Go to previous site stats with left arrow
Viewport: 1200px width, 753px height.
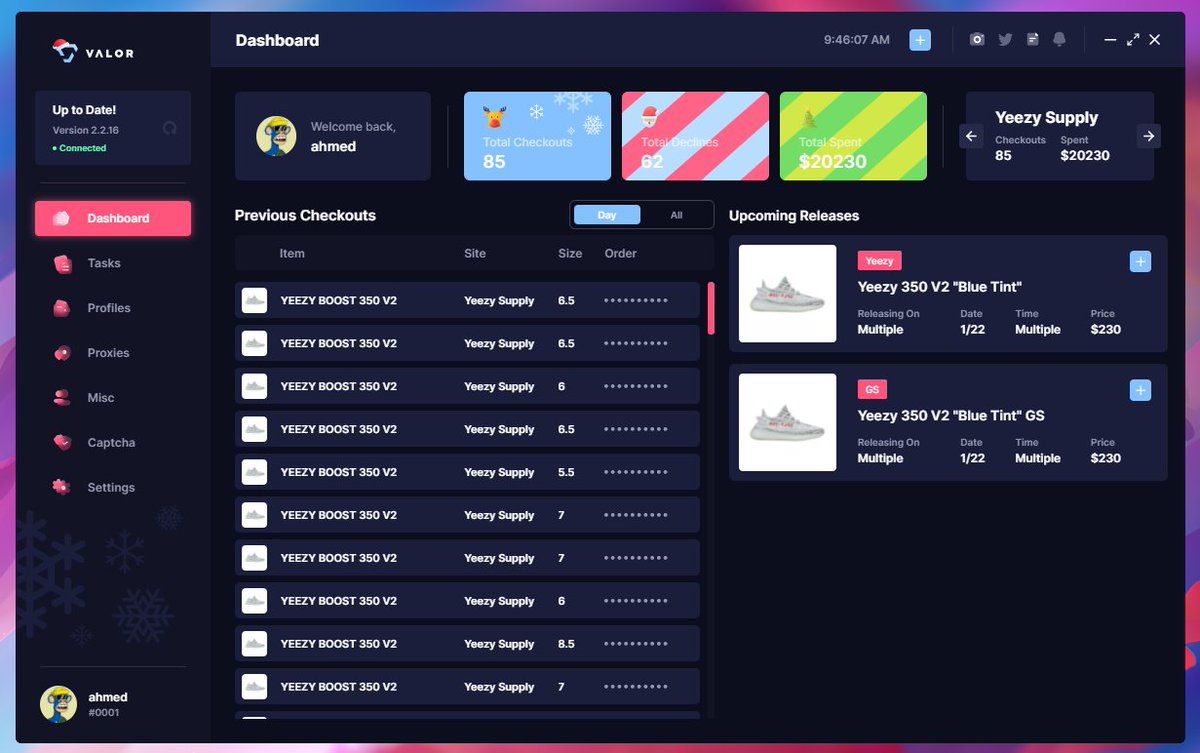pos(971,136)
